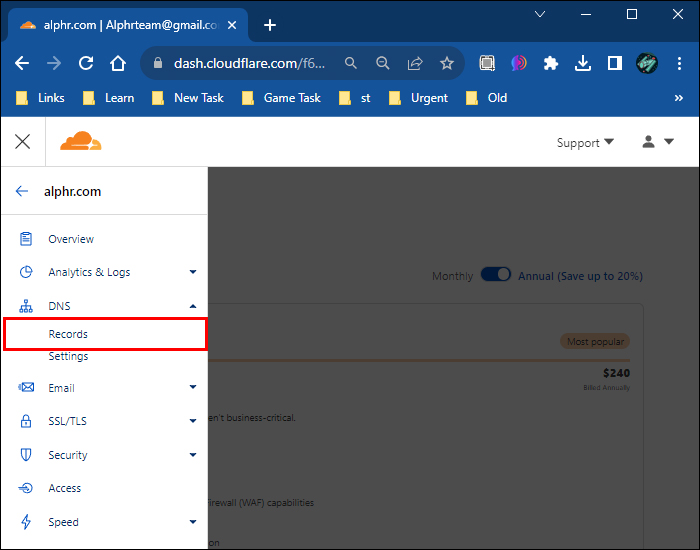Click the site padlock info icon
700x550 pixels.
158,63
